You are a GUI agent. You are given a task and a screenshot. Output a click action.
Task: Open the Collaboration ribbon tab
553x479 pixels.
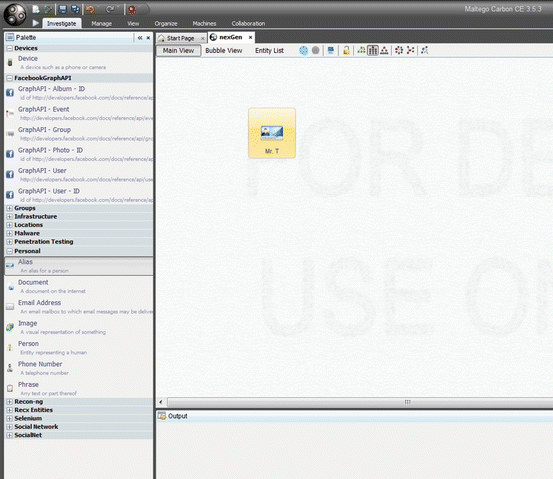(248, 24)
